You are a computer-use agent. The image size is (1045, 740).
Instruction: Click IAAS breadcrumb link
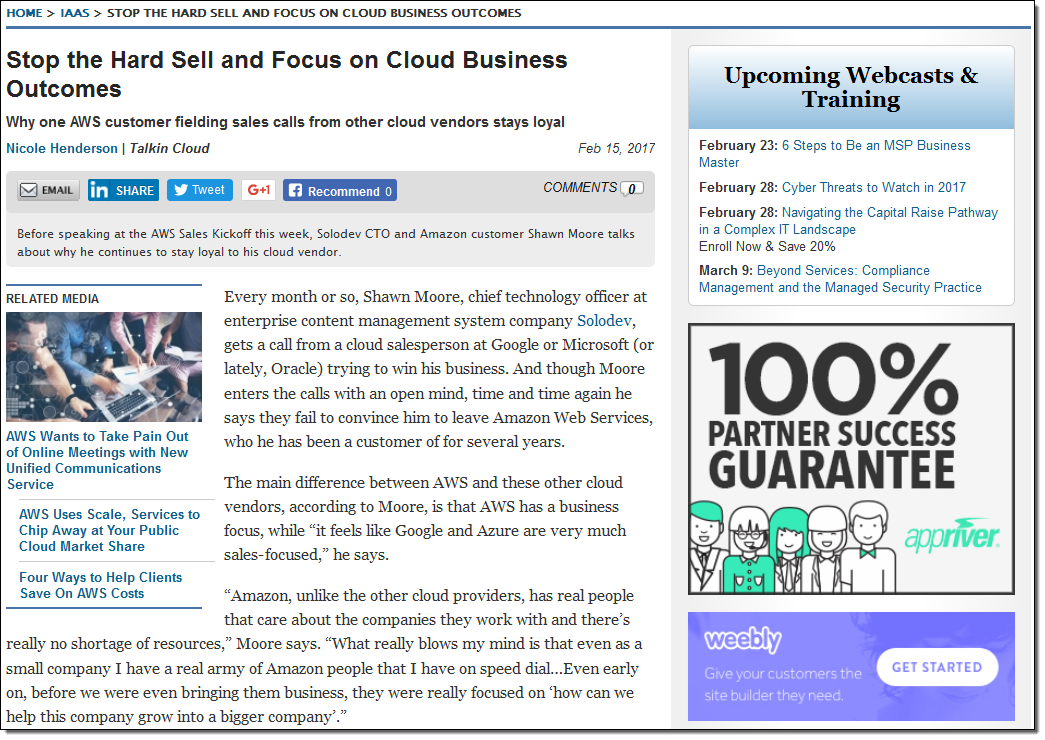pos(75,13)
